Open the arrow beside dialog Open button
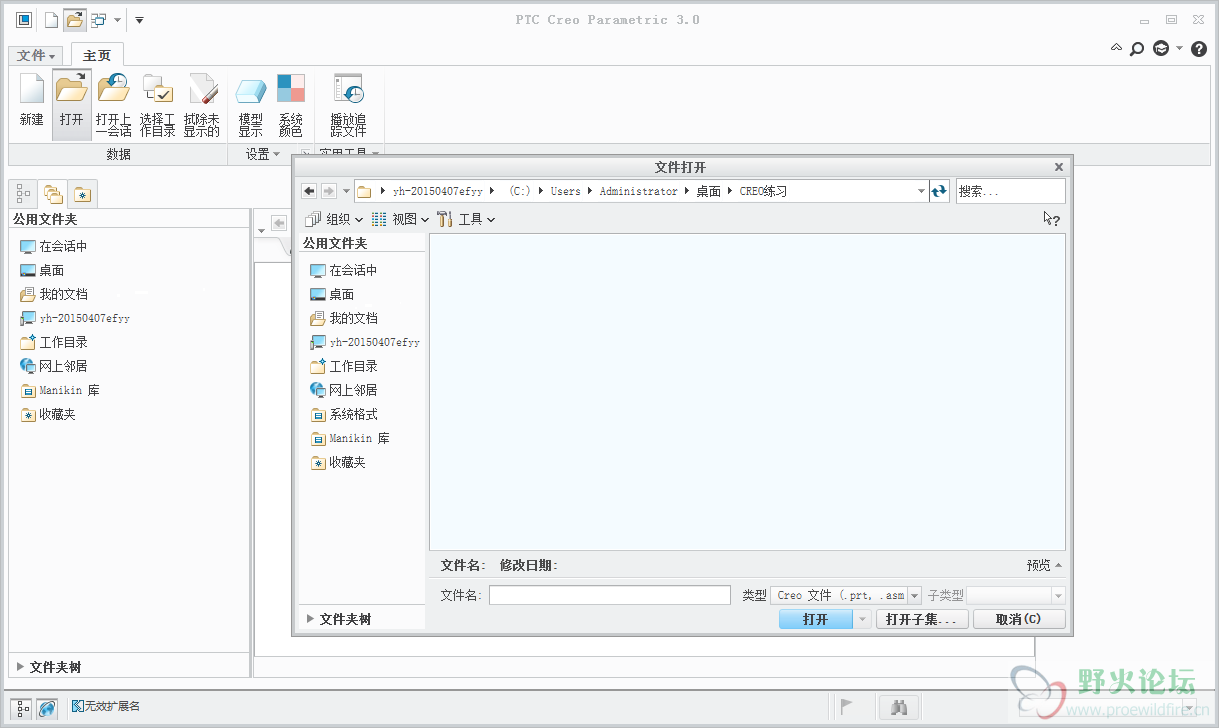The image size is (1219, 728). pos(863,619)
